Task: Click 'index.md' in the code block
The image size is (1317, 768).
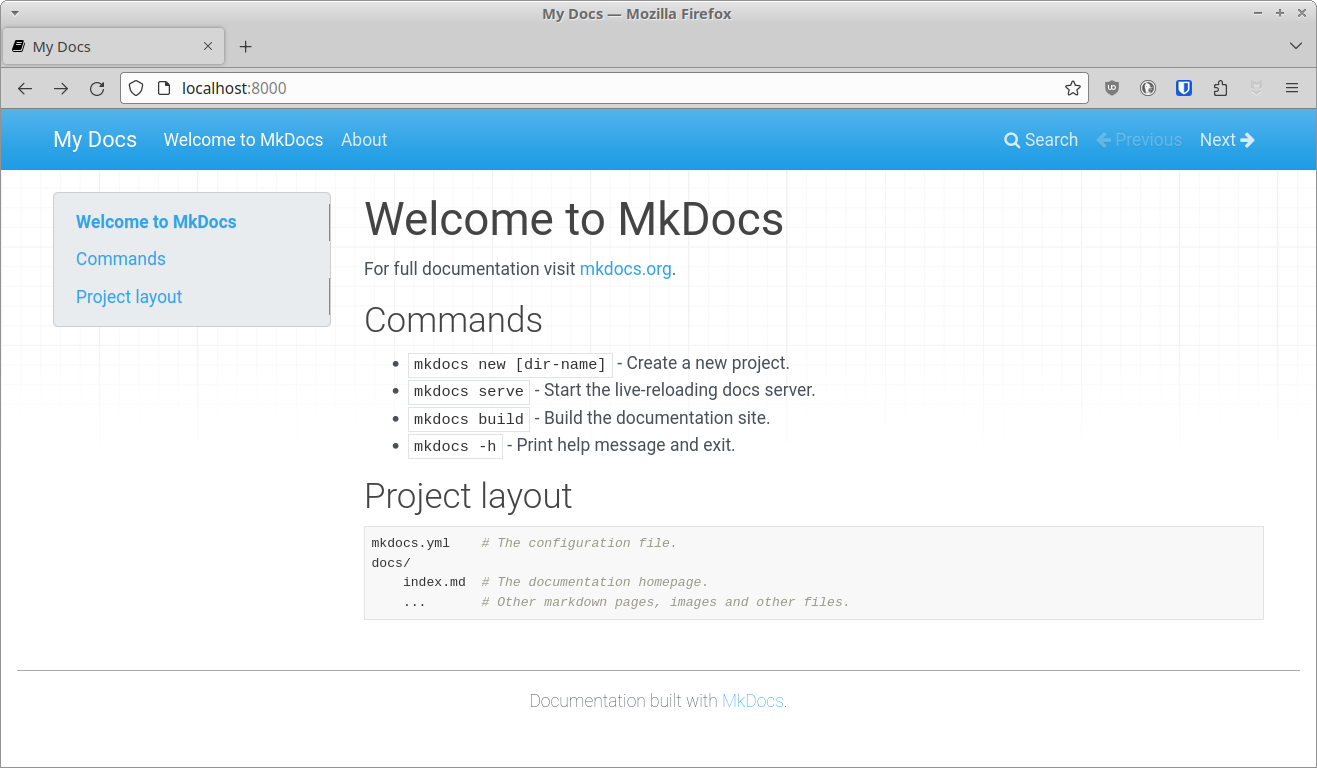Action: pyautogui.click(x=434, y=582)
